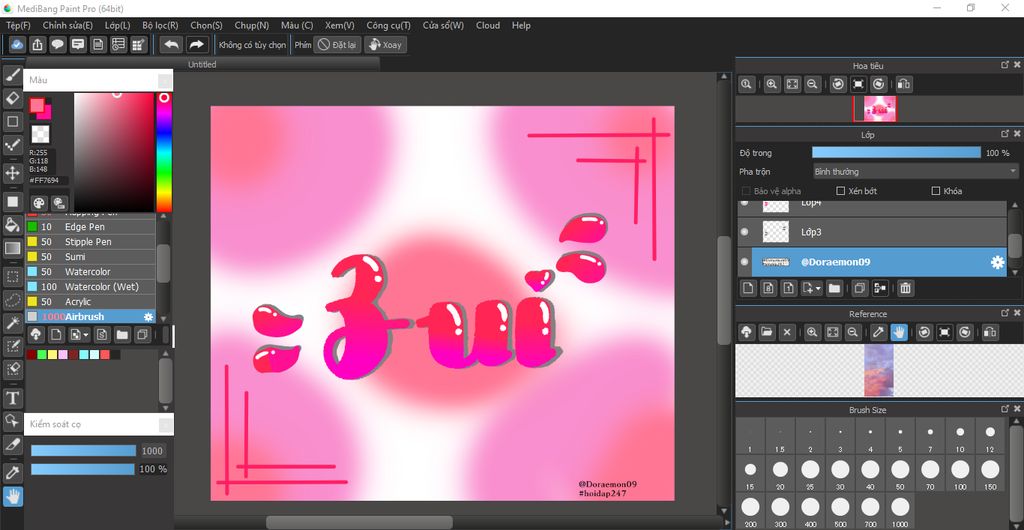The height and width of the screenshot is (530, 1024).
Task: Enable the Khóa checkbox
Action: [x=936, y=191]
